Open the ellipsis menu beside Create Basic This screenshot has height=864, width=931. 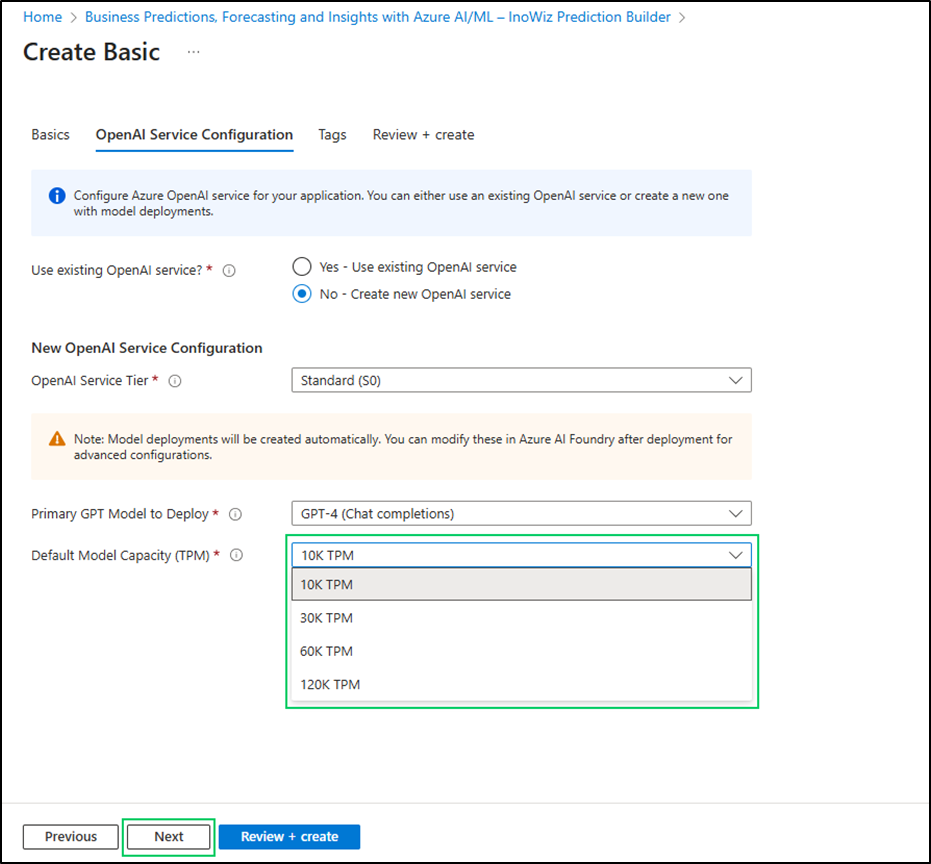[x=193, y=52]
